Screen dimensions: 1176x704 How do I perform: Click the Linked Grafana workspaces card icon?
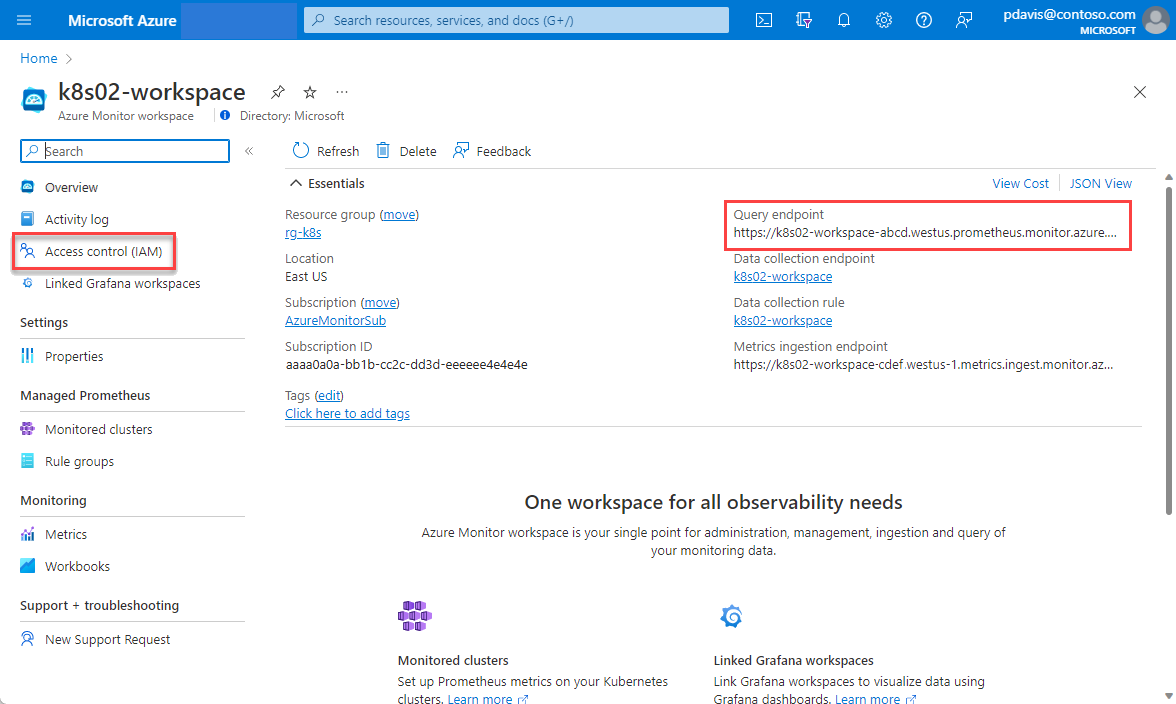pyautogui.click(x=731, y=616)
